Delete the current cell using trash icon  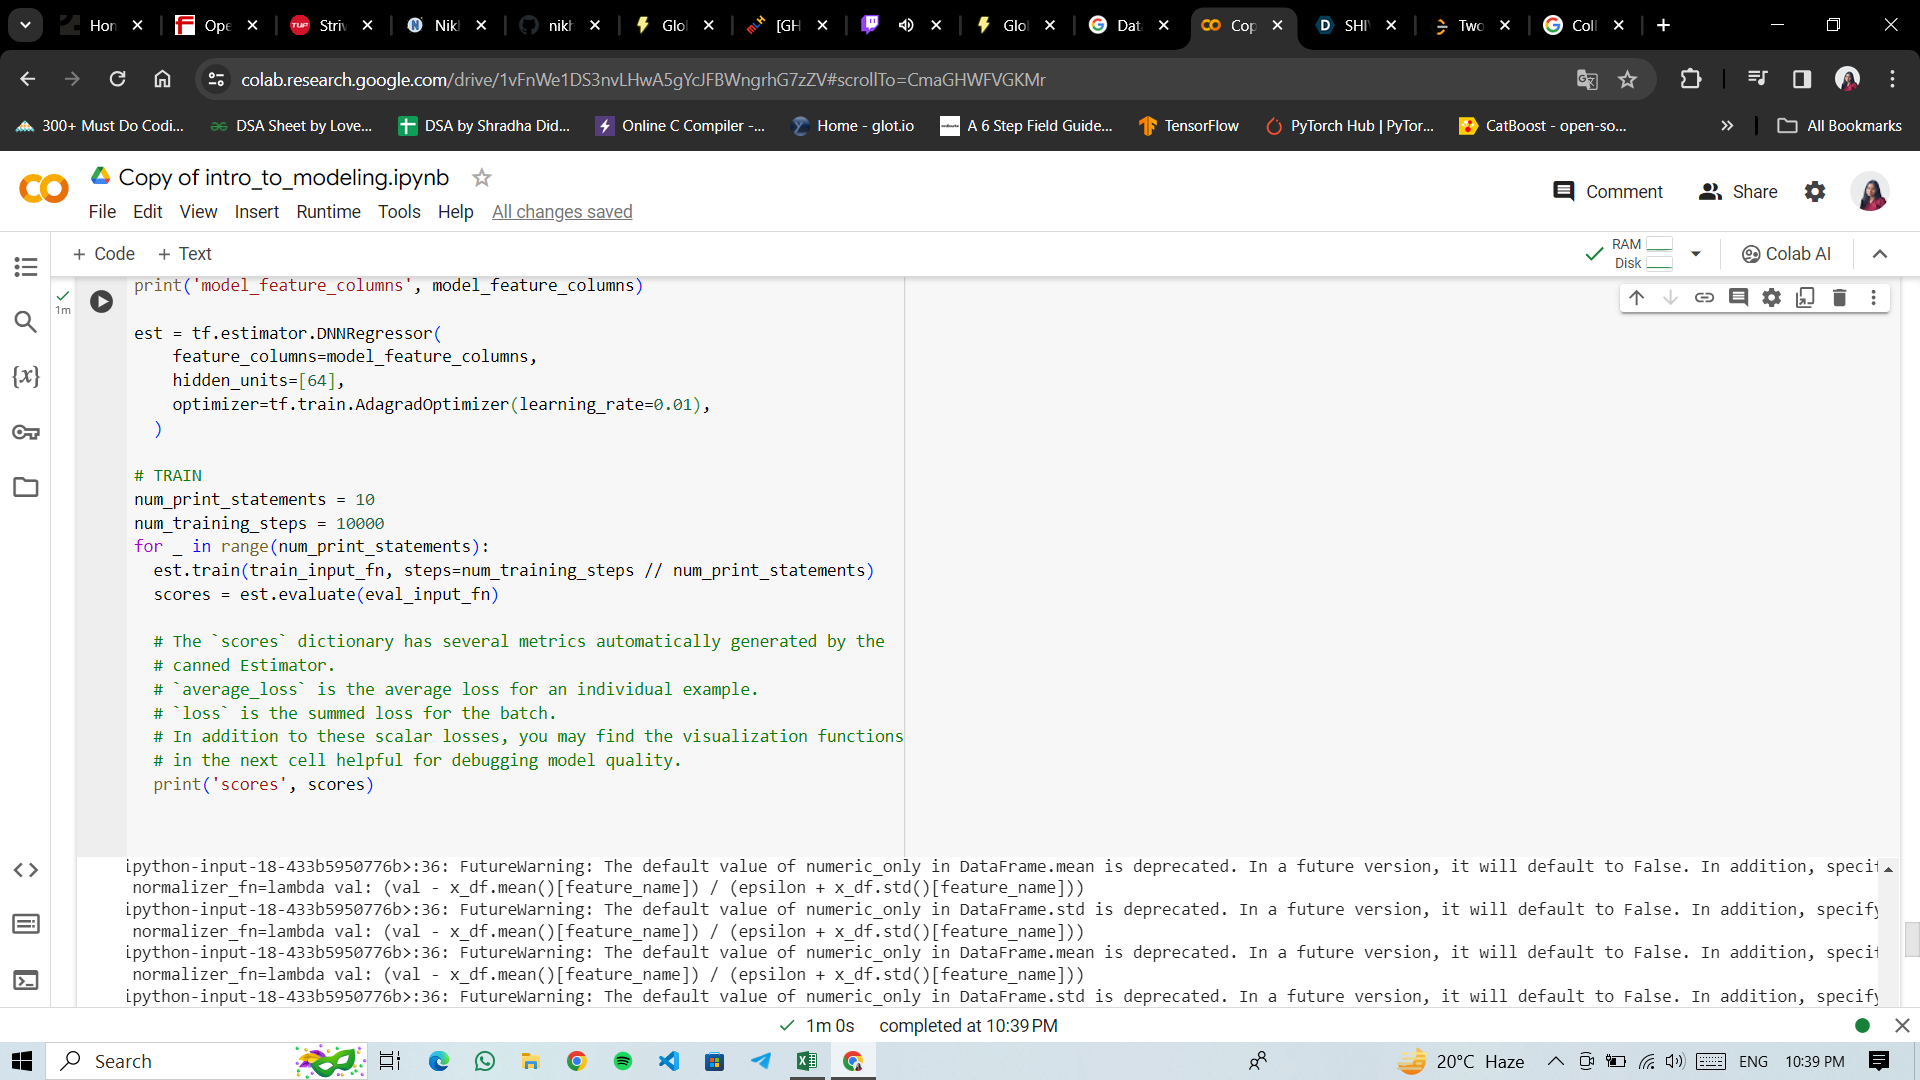coord(1839,297)
